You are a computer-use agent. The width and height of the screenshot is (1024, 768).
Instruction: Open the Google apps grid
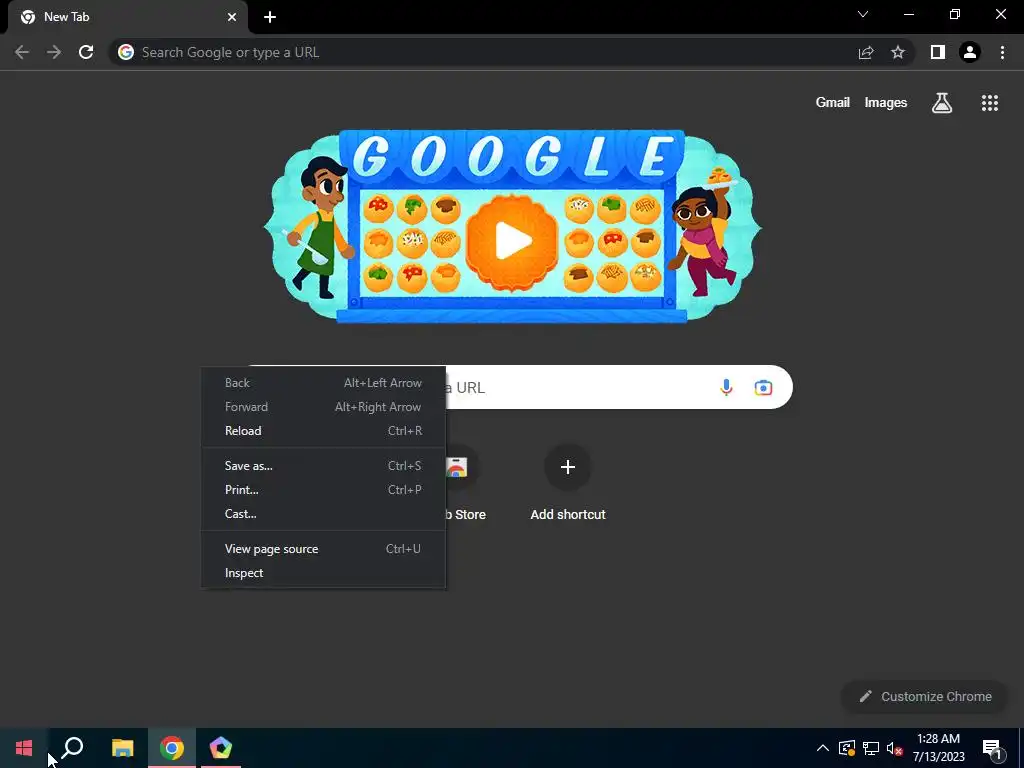[x=989, y=103]
